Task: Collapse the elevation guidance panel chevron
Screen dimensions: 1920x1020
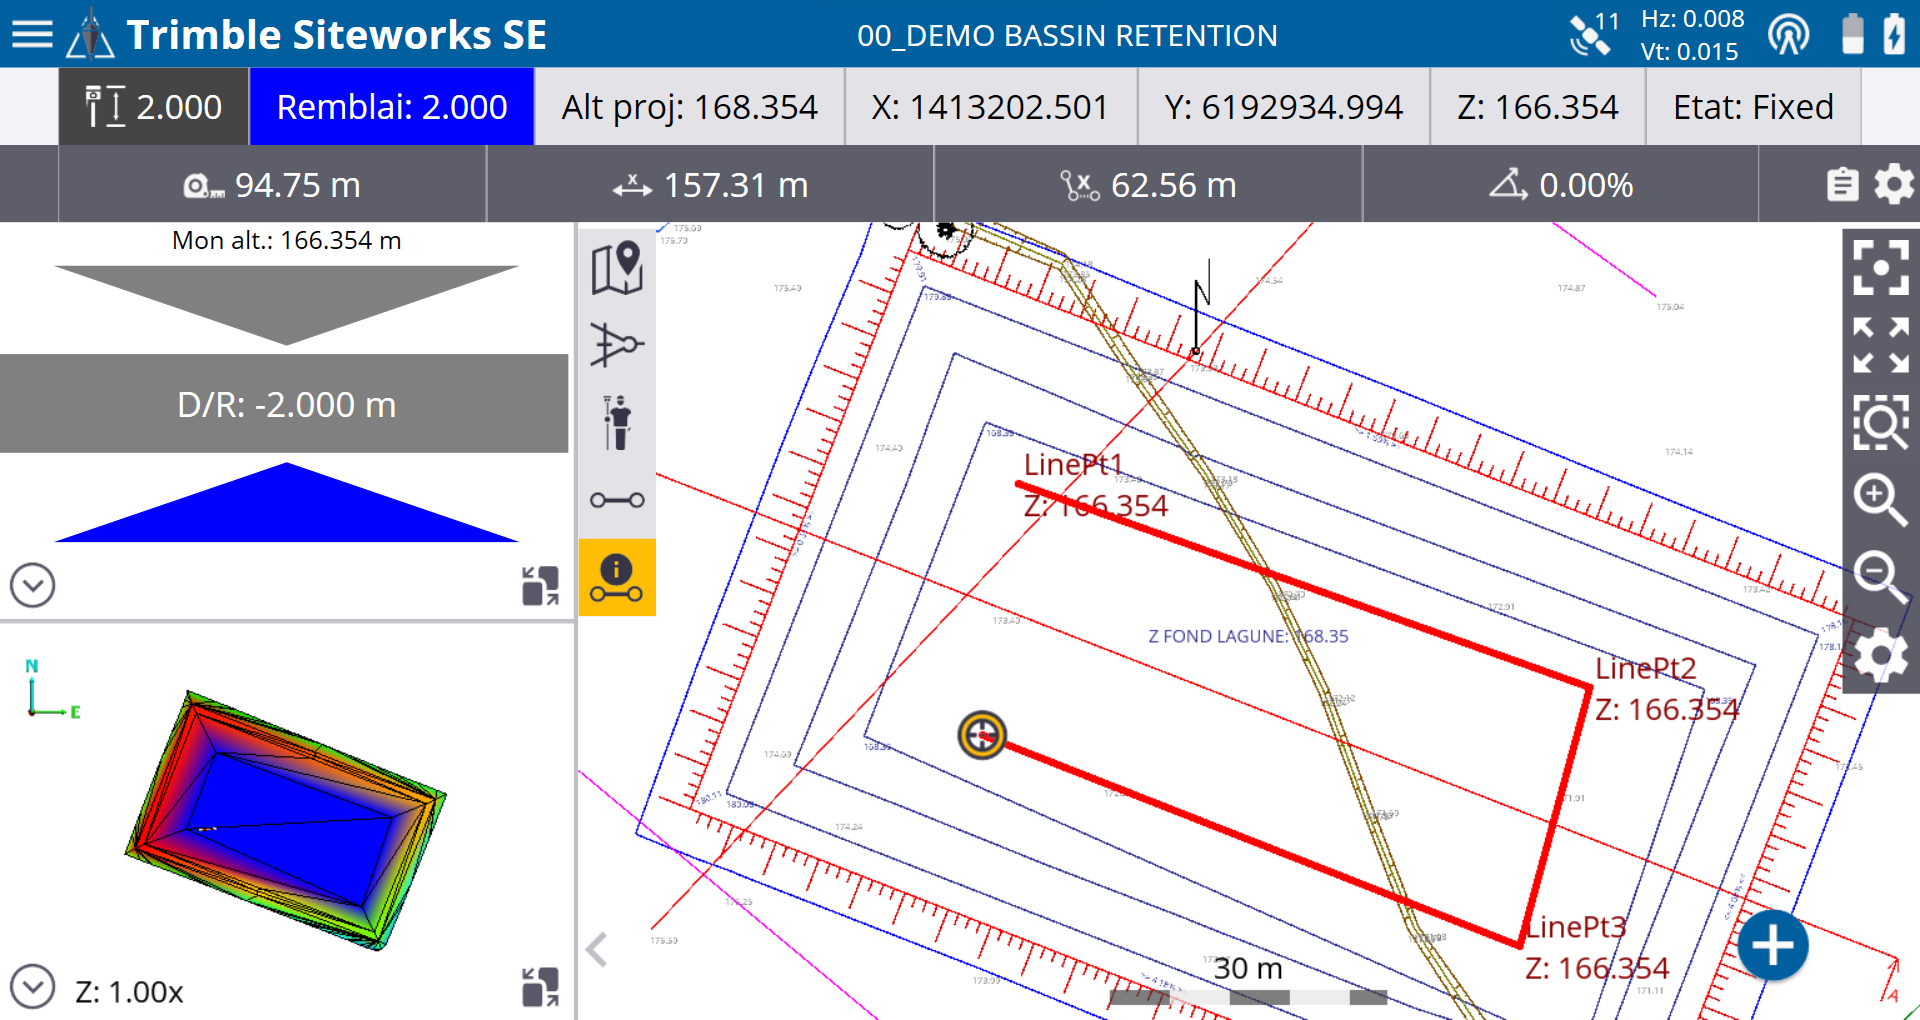Action: click(32, 585)
